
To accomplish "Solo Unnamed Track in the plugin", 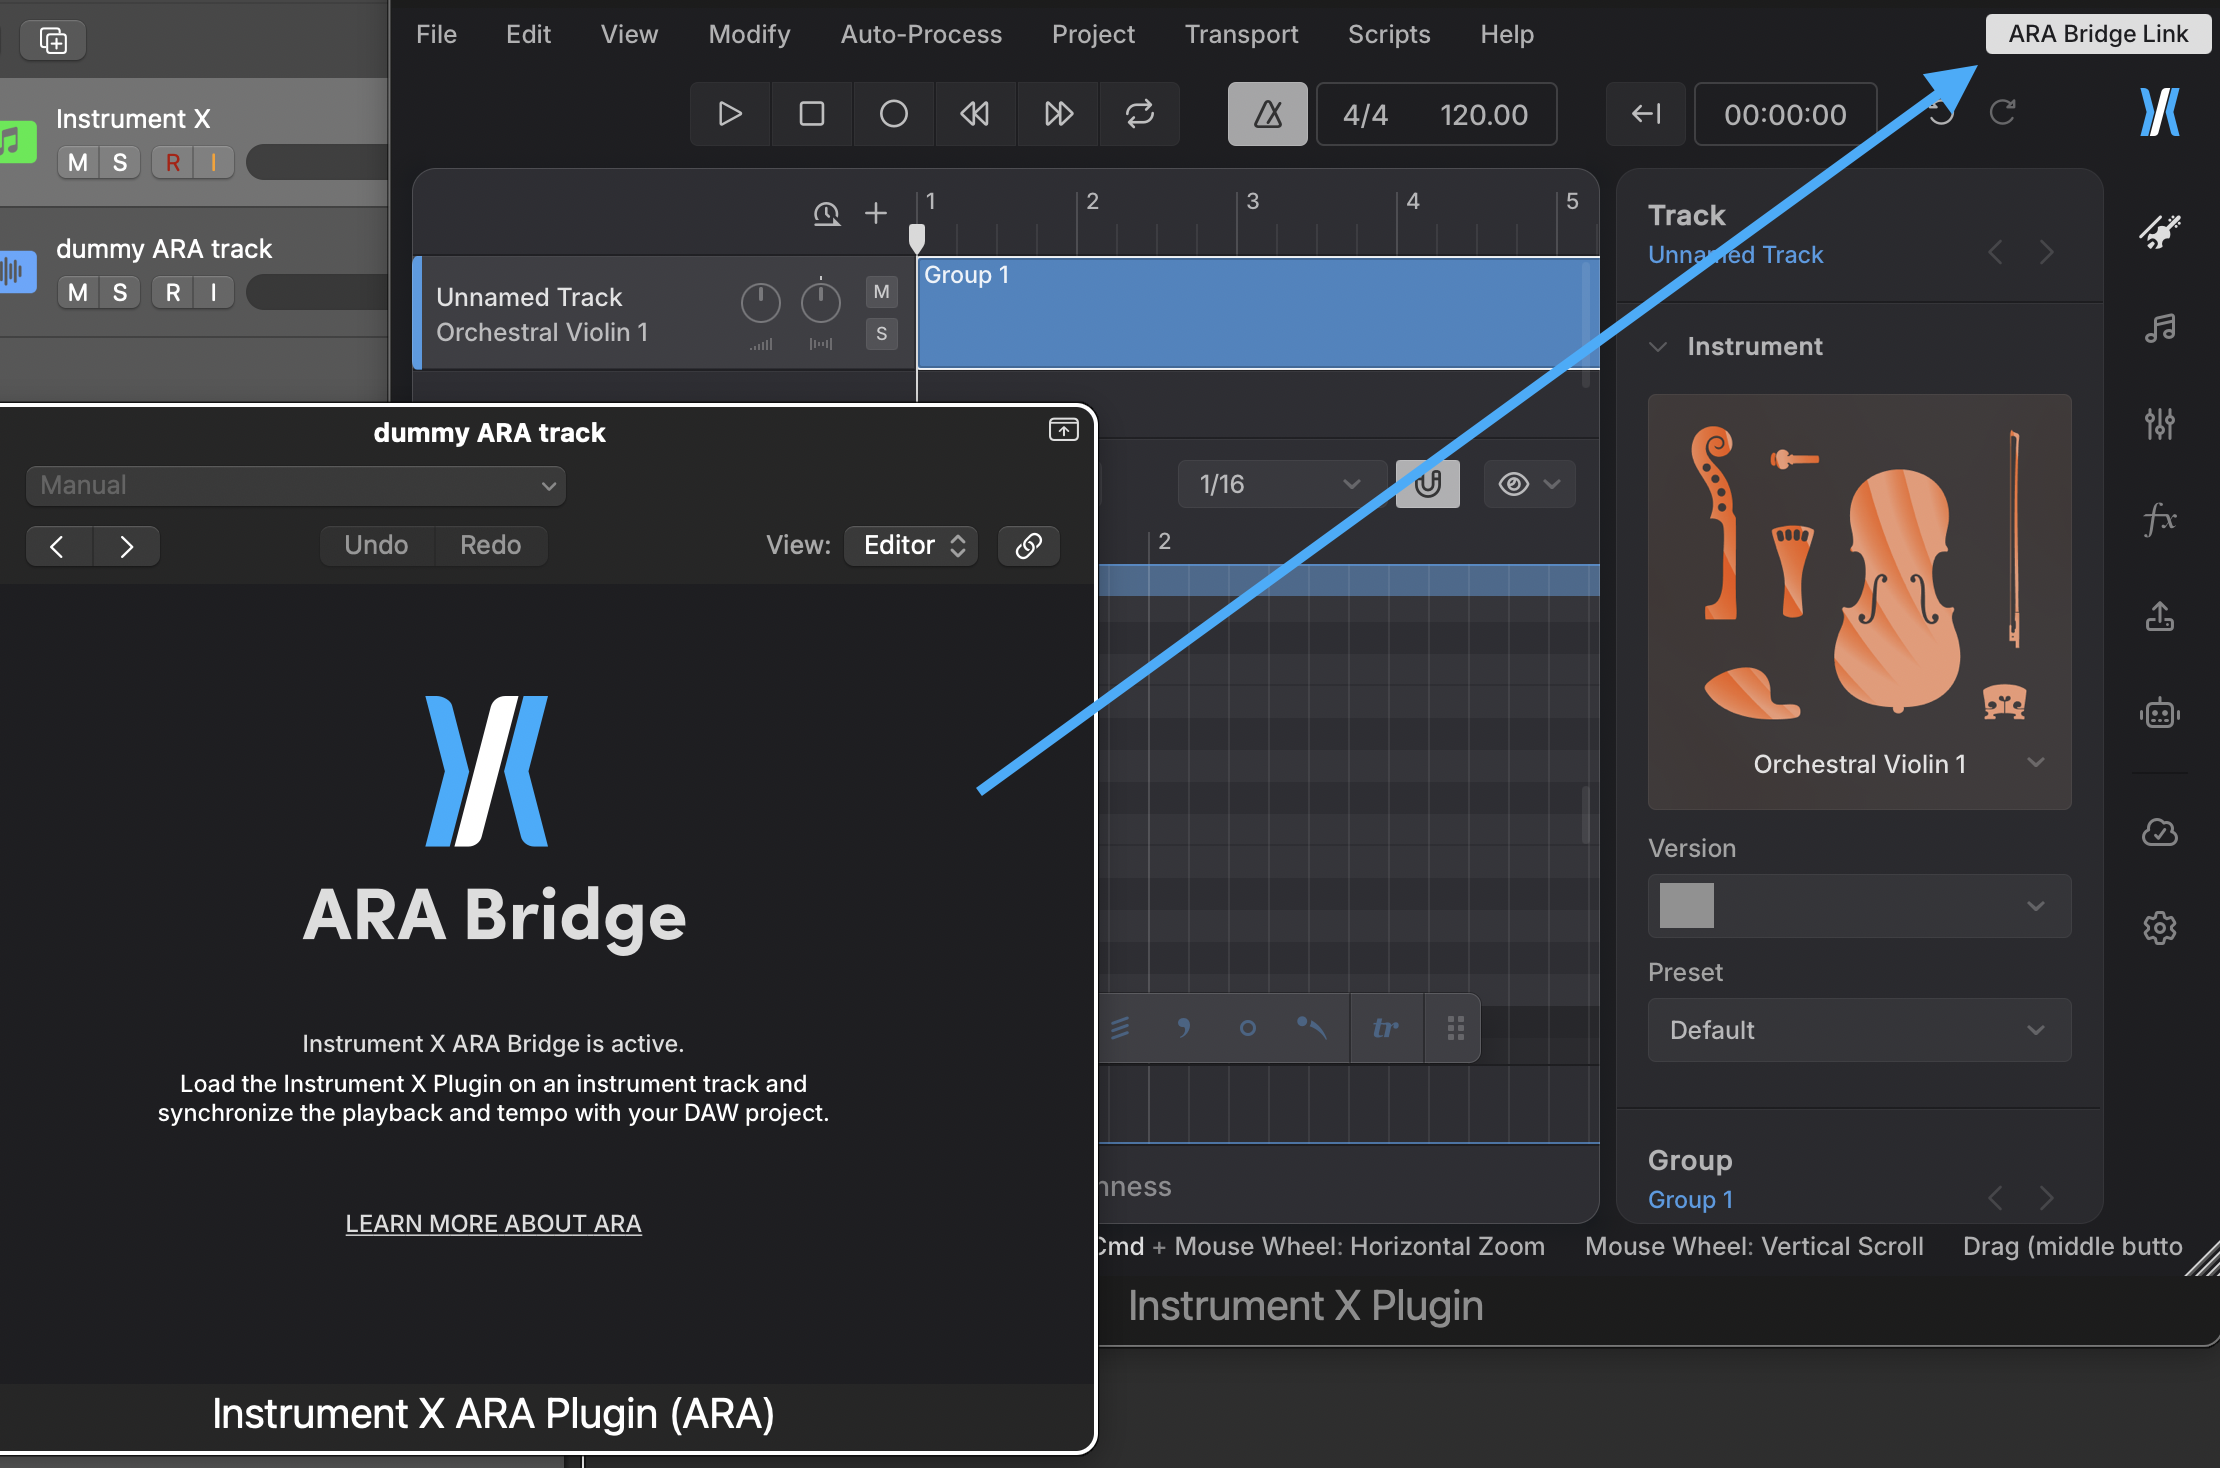I will [881, 334].
